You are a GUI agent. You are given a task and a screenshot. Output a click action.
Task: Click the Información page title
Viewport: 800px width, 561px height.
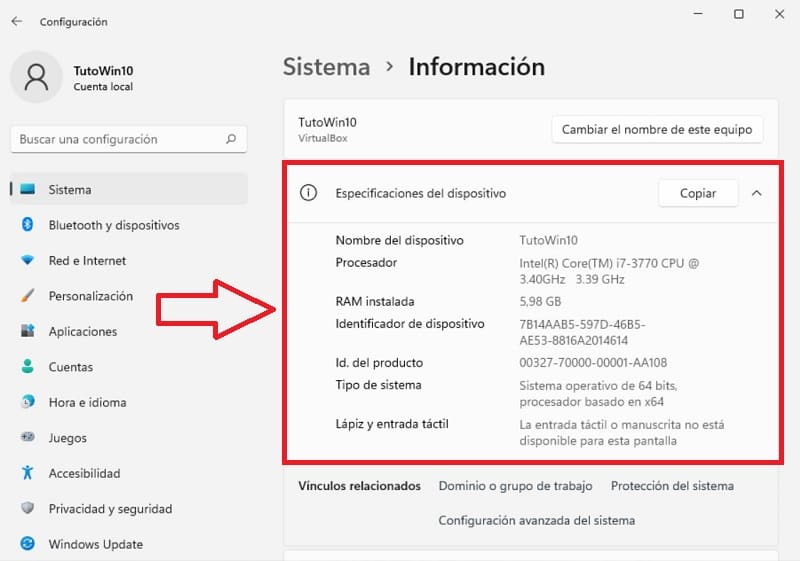pos(477,67)
